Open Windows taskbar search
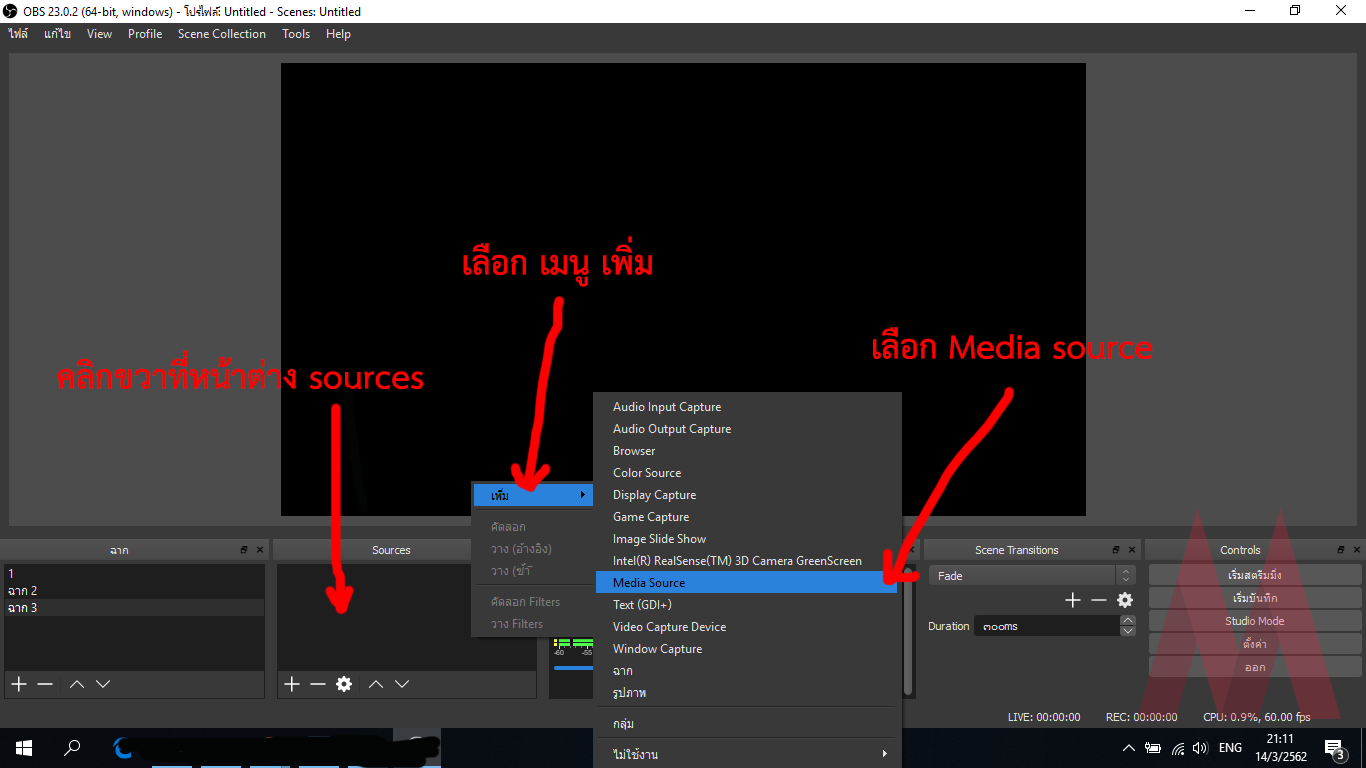The width and height of the screenshot is (1366, 768). [x=72, y=748]
